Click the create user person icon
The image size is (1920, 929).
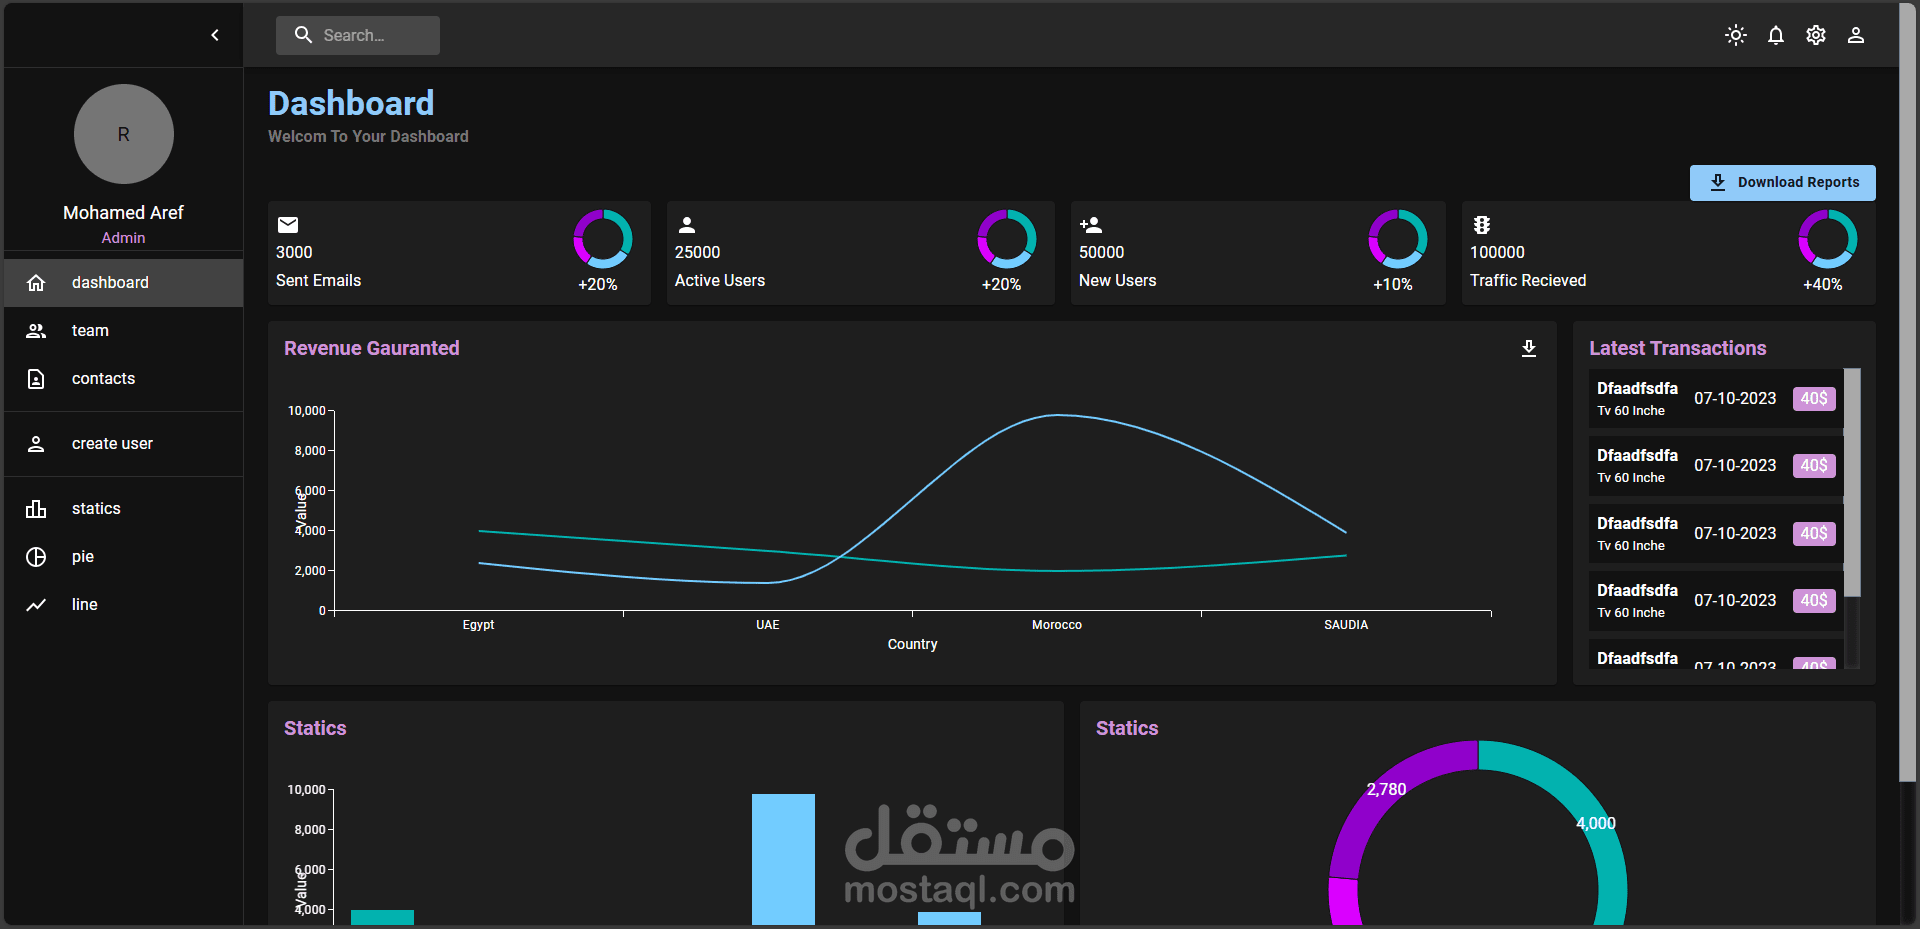(36, 444)
